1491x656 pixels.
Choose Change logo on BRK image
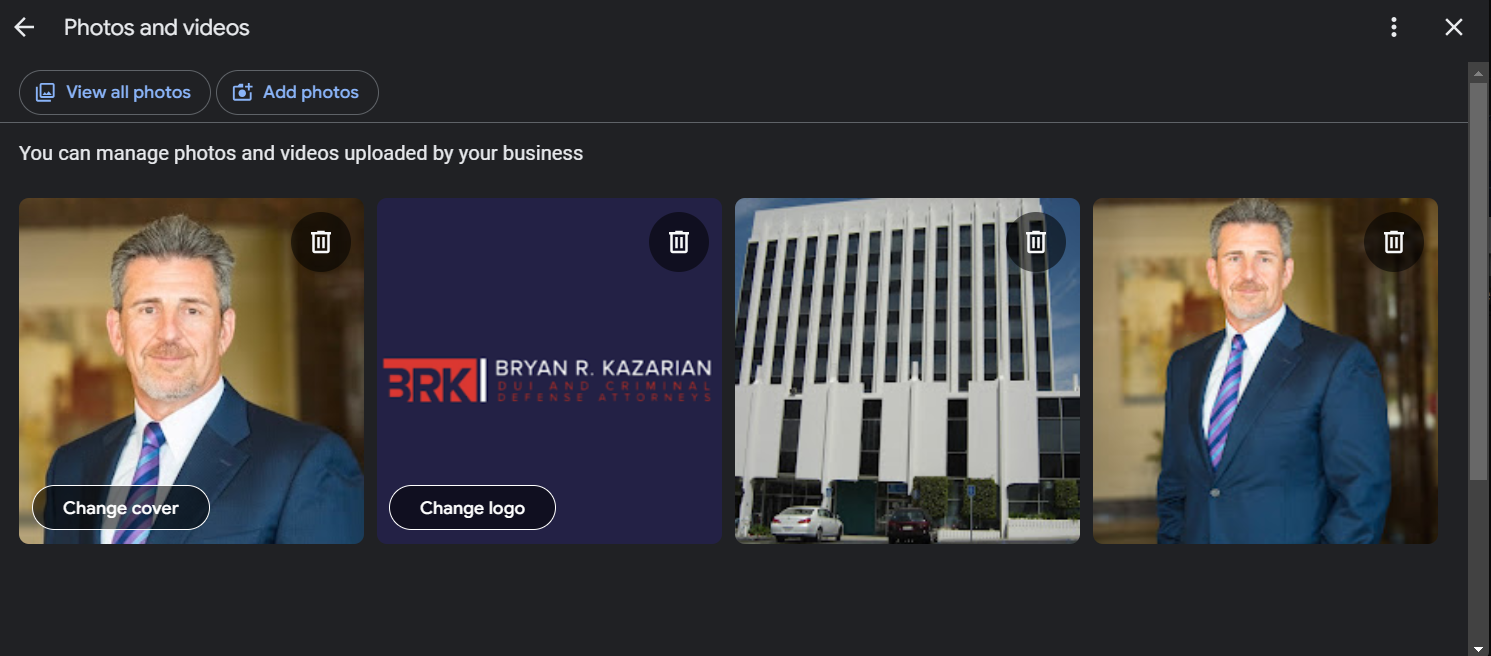pos(472,508)
